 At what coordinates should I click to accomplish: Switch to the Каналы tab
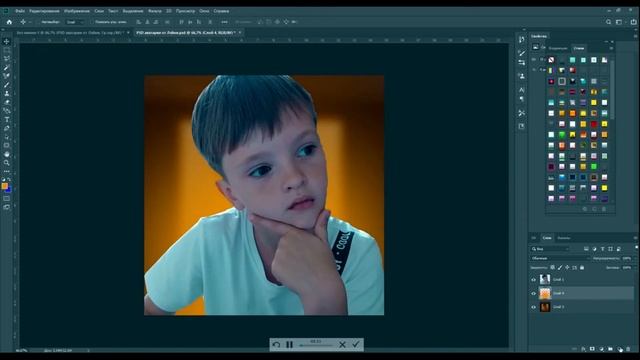point(564,238)
